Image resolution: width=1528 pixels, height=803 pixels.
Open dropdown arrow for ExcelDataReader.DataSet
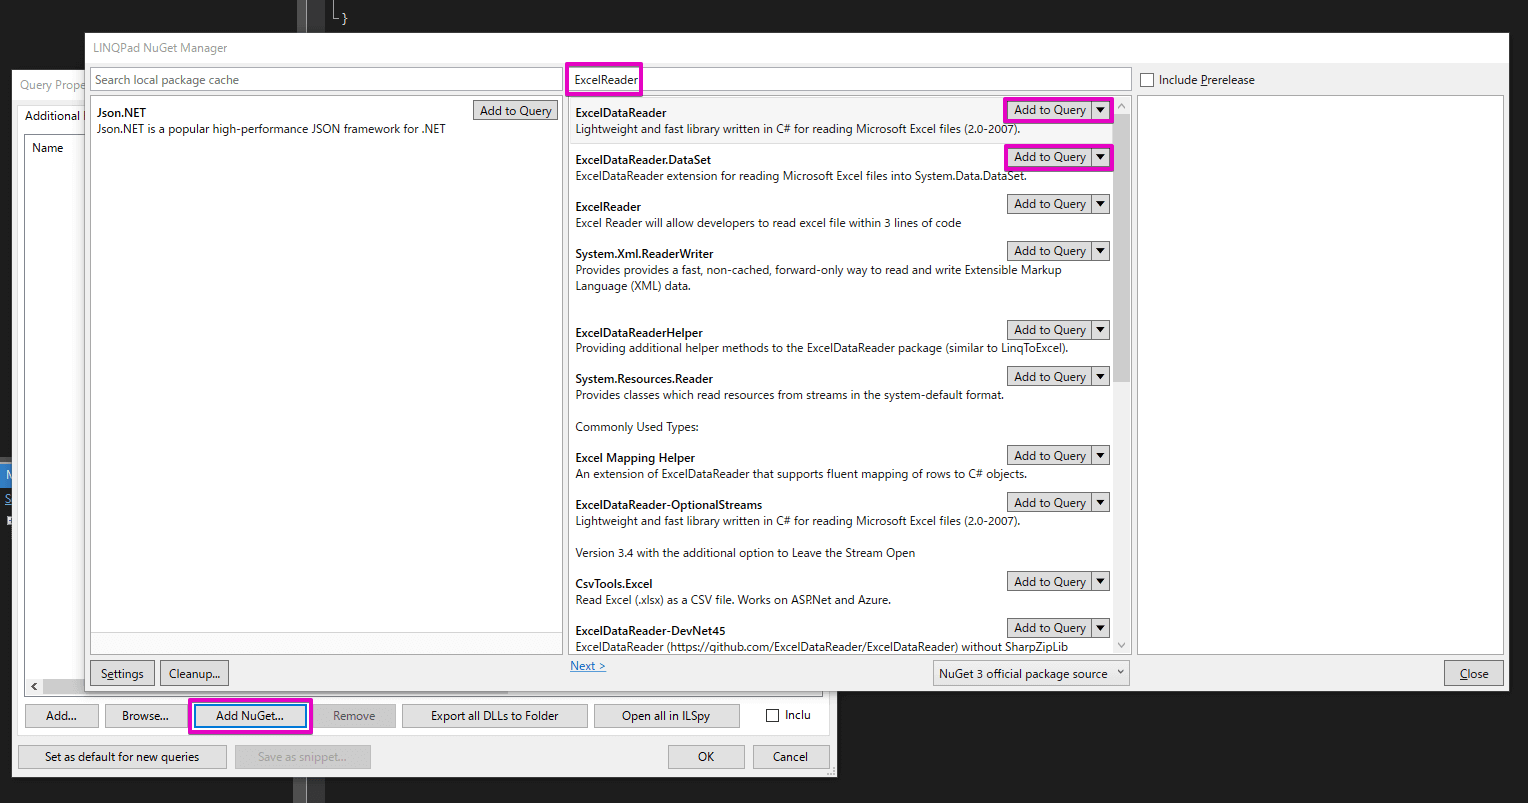point(1101,157)
